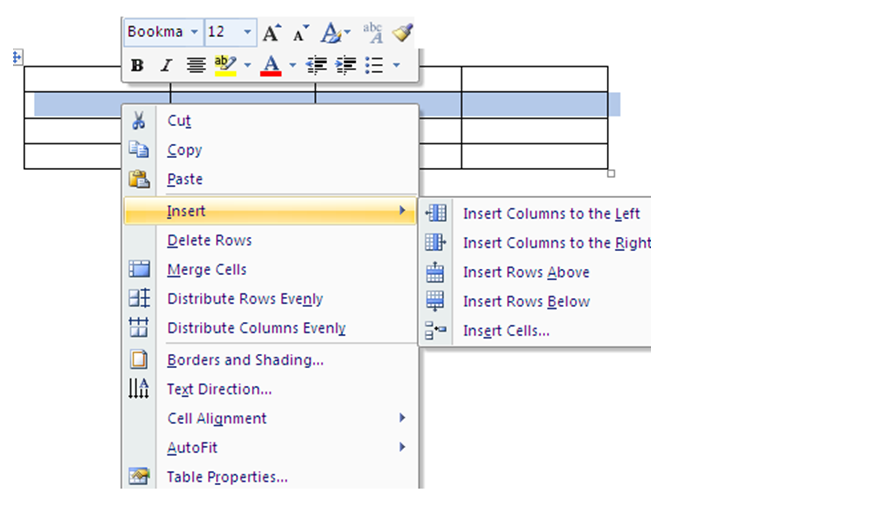This screenshot has width=873, height=507.
Task: Toggle italic formatting in mini toolbar
Action: click(x=166, y=66)
